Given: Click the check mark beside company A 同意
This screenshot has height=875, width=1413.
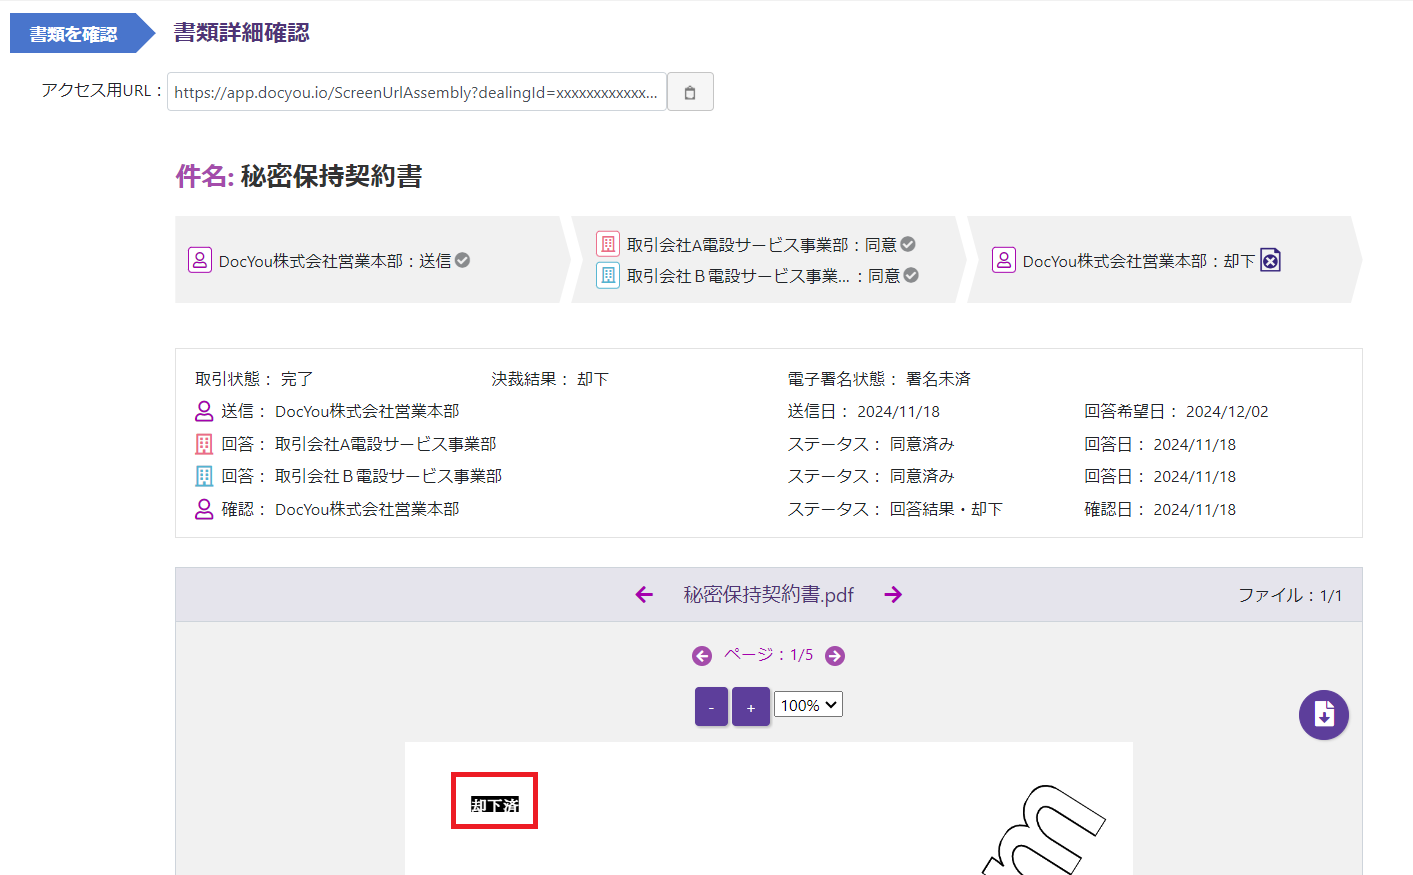Looking at the screenshot, I should (908, 244).
